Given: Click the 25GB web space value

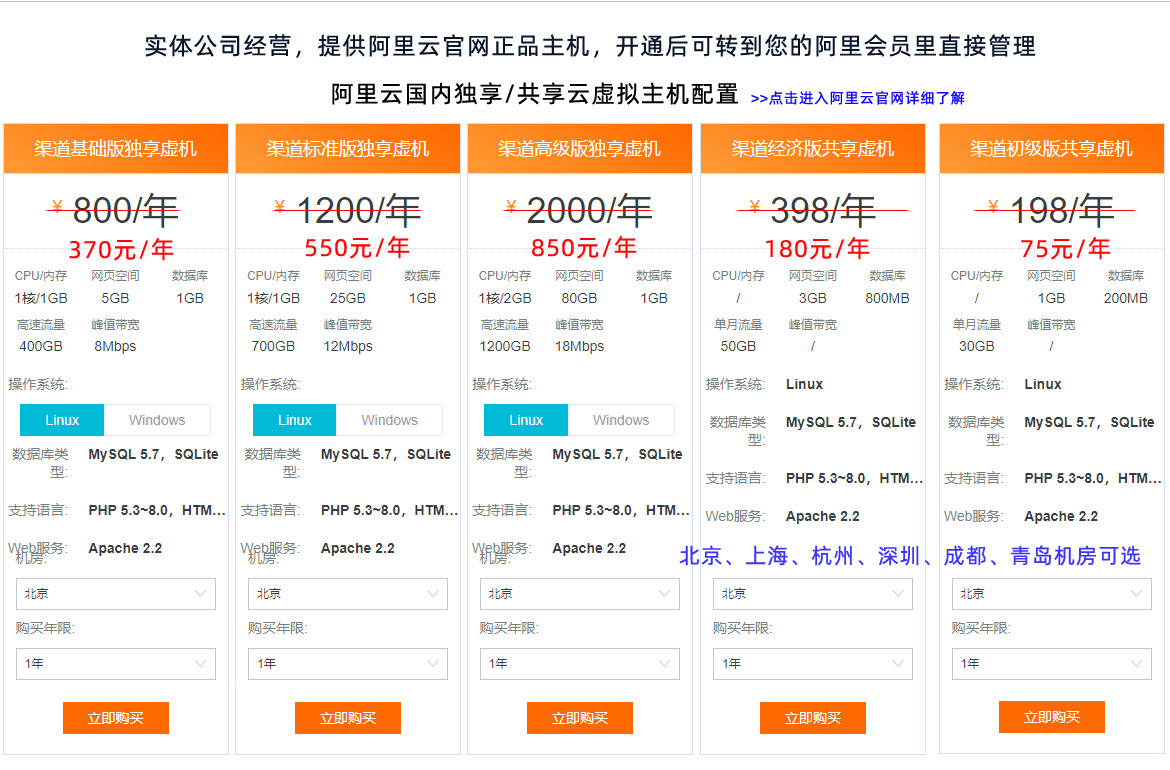Looking at the screenshot, I should coord(348,298).
